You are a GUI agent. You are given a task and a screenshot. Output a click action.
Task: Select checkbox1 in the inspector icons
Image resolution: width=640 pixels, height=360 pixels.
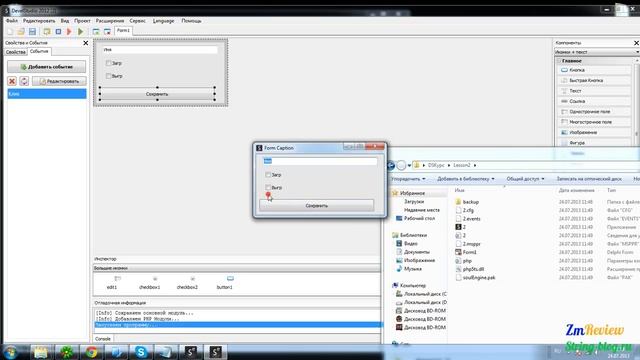[x=150, y=282]
